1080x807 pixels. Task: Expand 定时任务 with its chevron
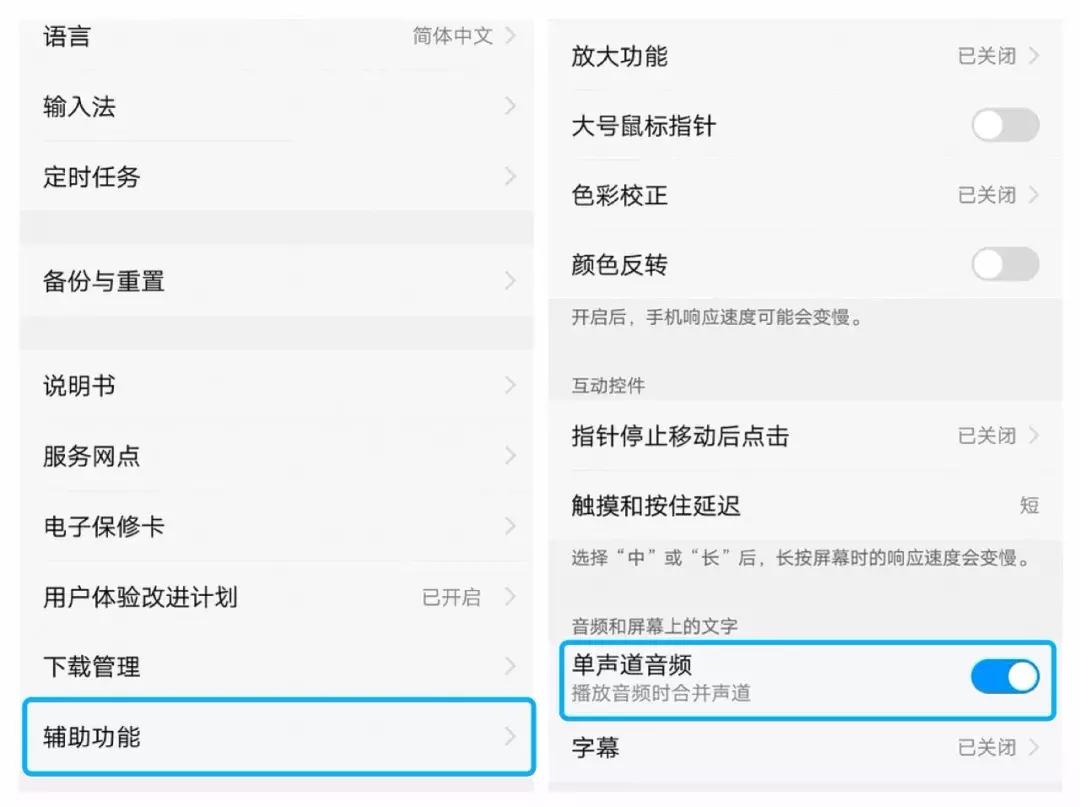click(511, 176)
